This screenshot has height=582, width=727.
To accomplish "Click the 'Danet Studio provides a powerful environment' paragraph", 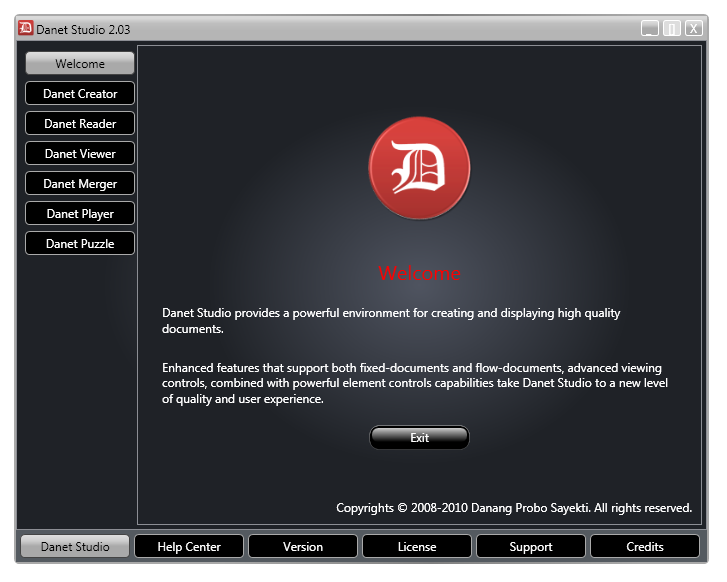I will click(391, 320).
